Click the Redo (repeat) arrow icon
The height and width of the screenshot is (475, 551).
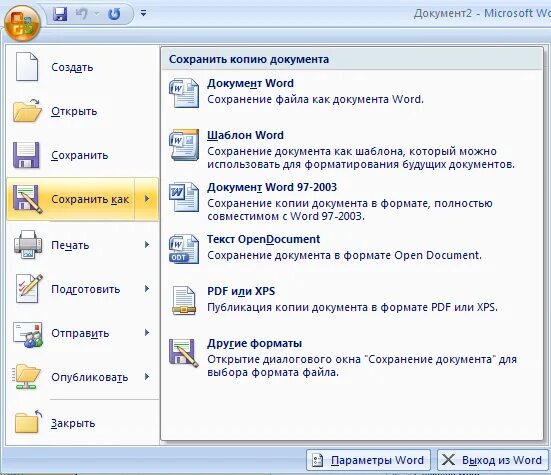(x=114, y=14)
